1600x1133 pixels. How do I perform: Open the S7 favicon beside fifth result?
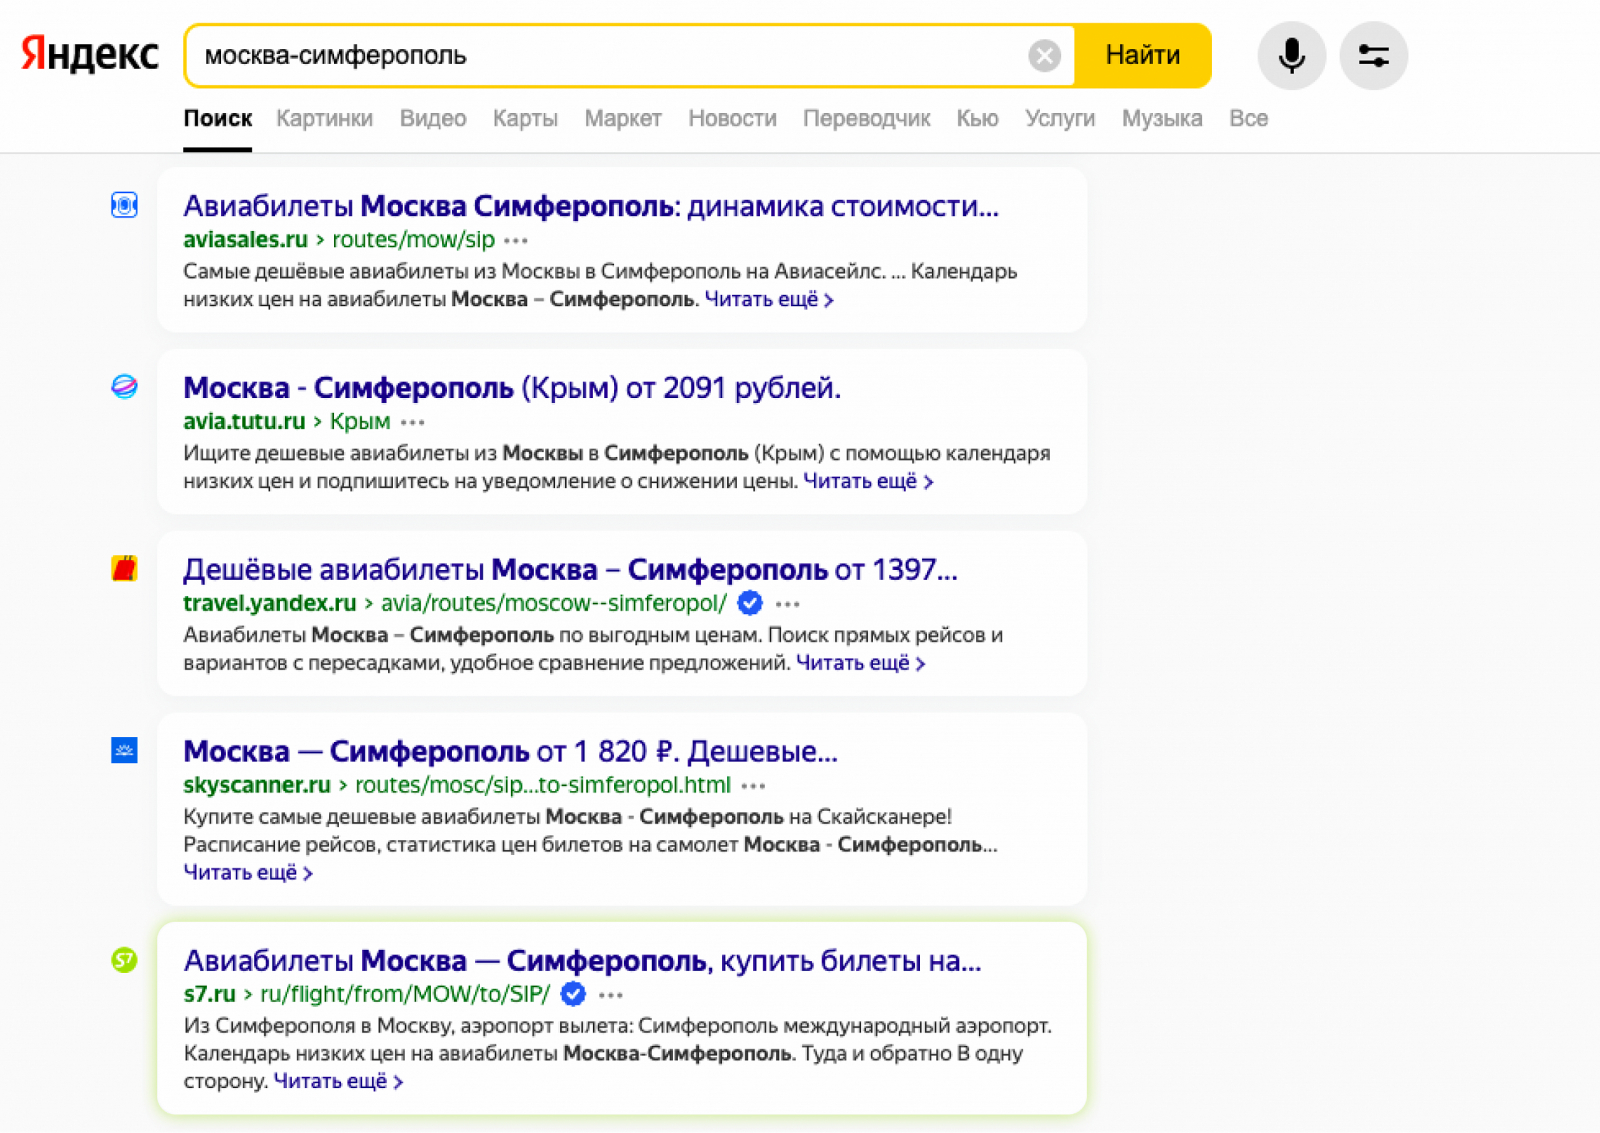point(124,960)
